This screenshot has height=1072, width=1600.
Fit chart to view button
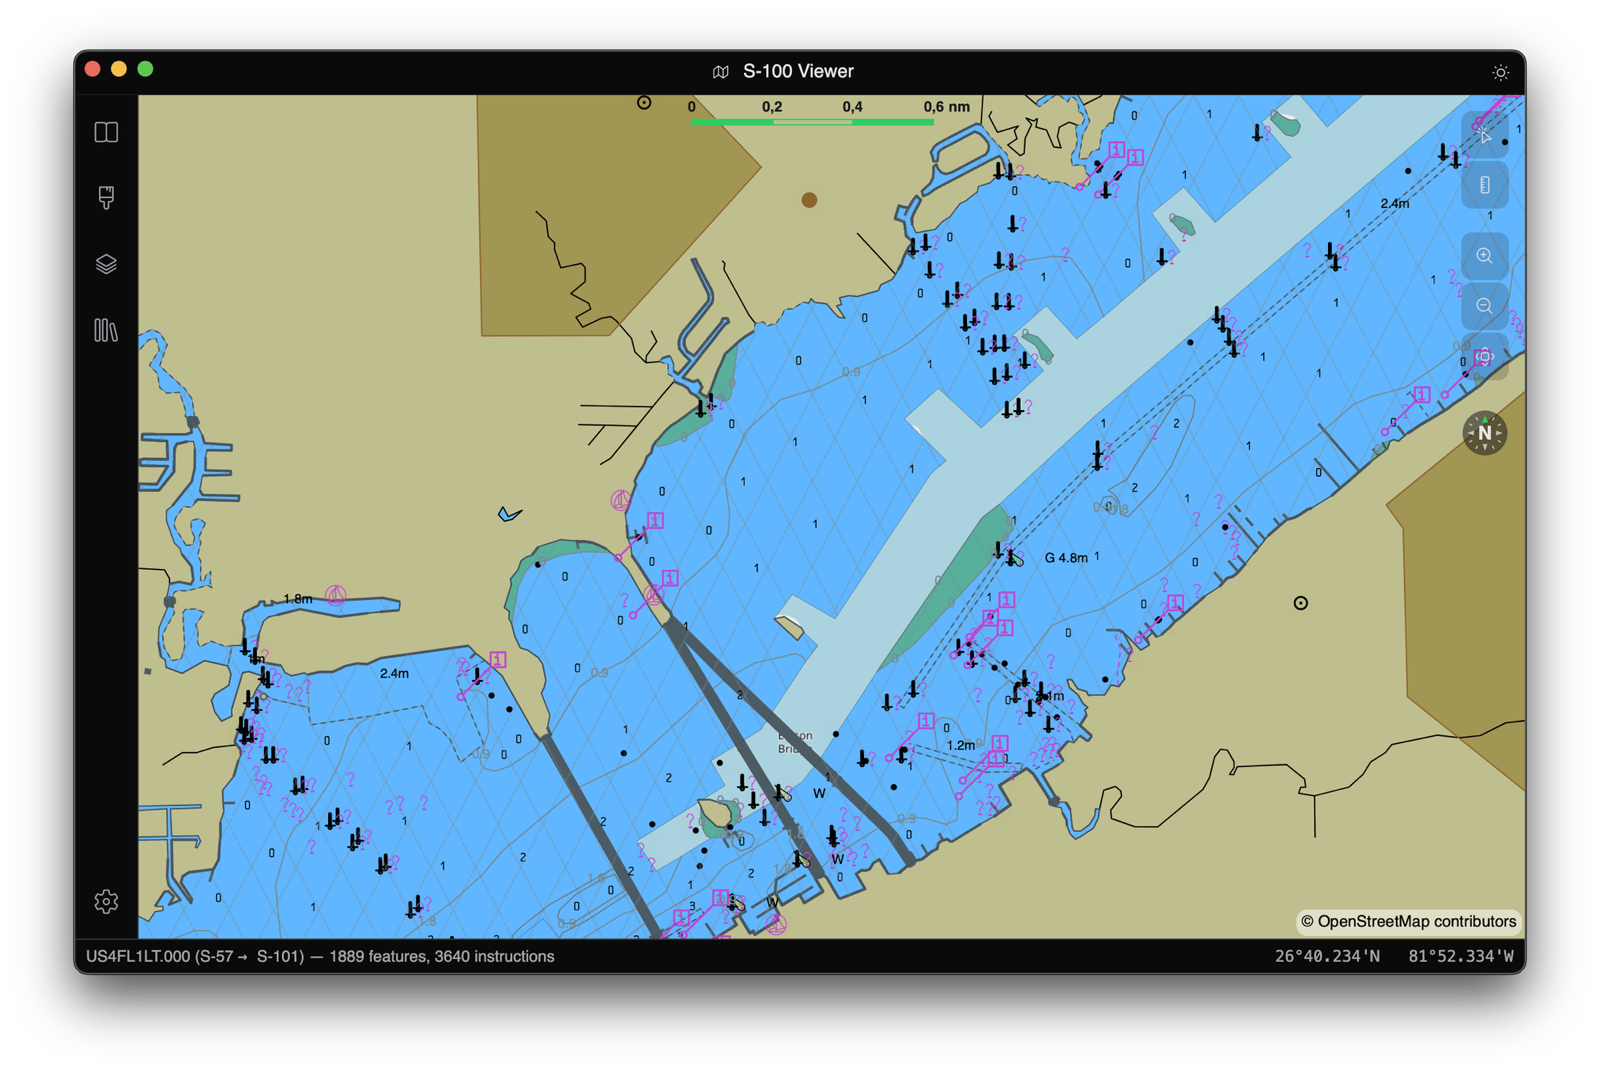tap(1485, 357)
